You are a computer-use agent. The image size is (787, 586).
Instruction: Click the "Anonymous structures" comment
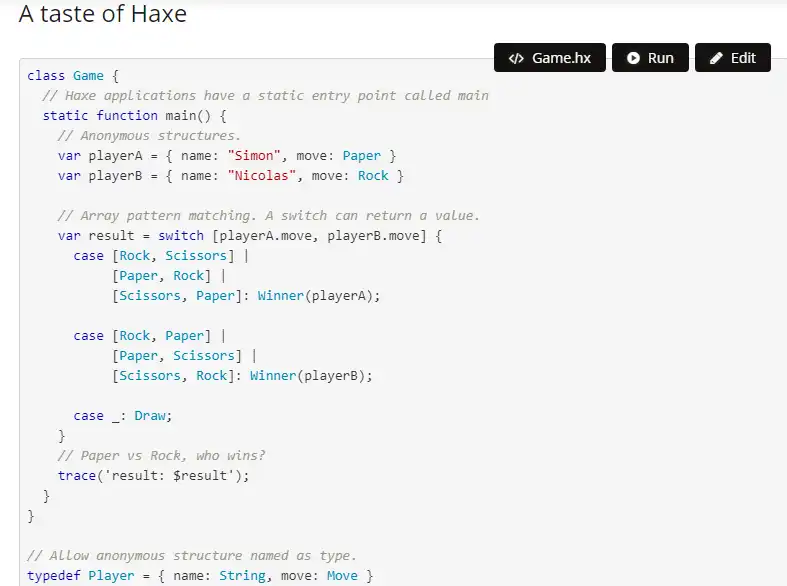click(x=149, y=135)
